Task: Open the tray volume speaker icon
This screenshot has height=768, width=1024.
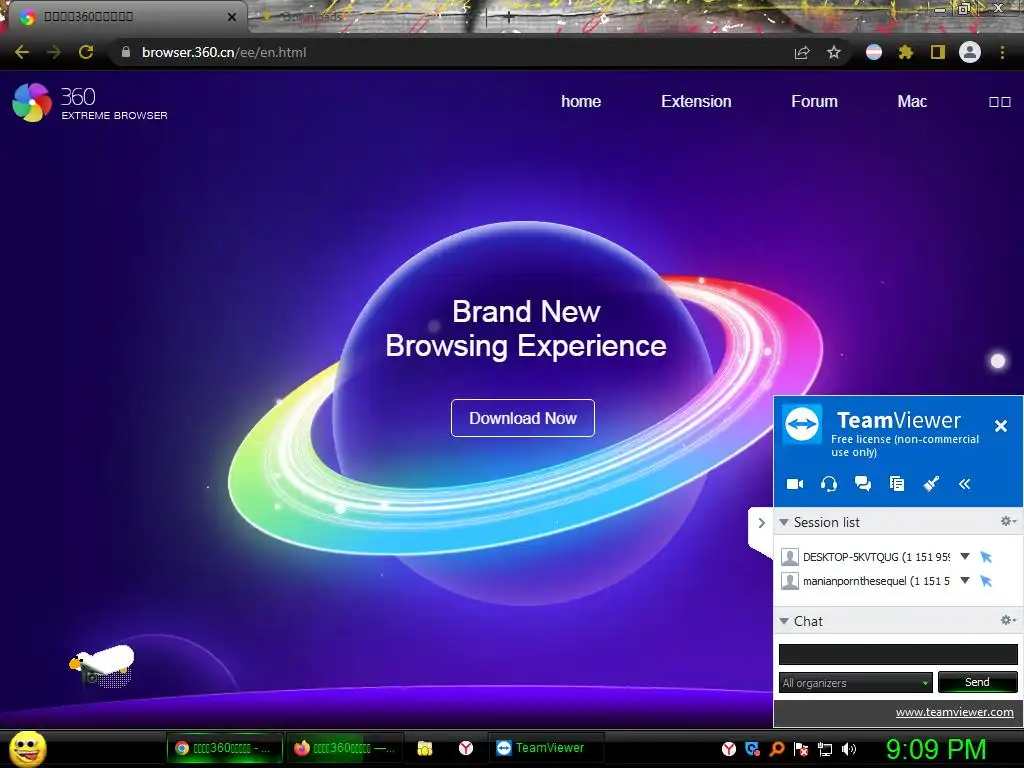Action: pyautogui.click(x=849, y=749)
